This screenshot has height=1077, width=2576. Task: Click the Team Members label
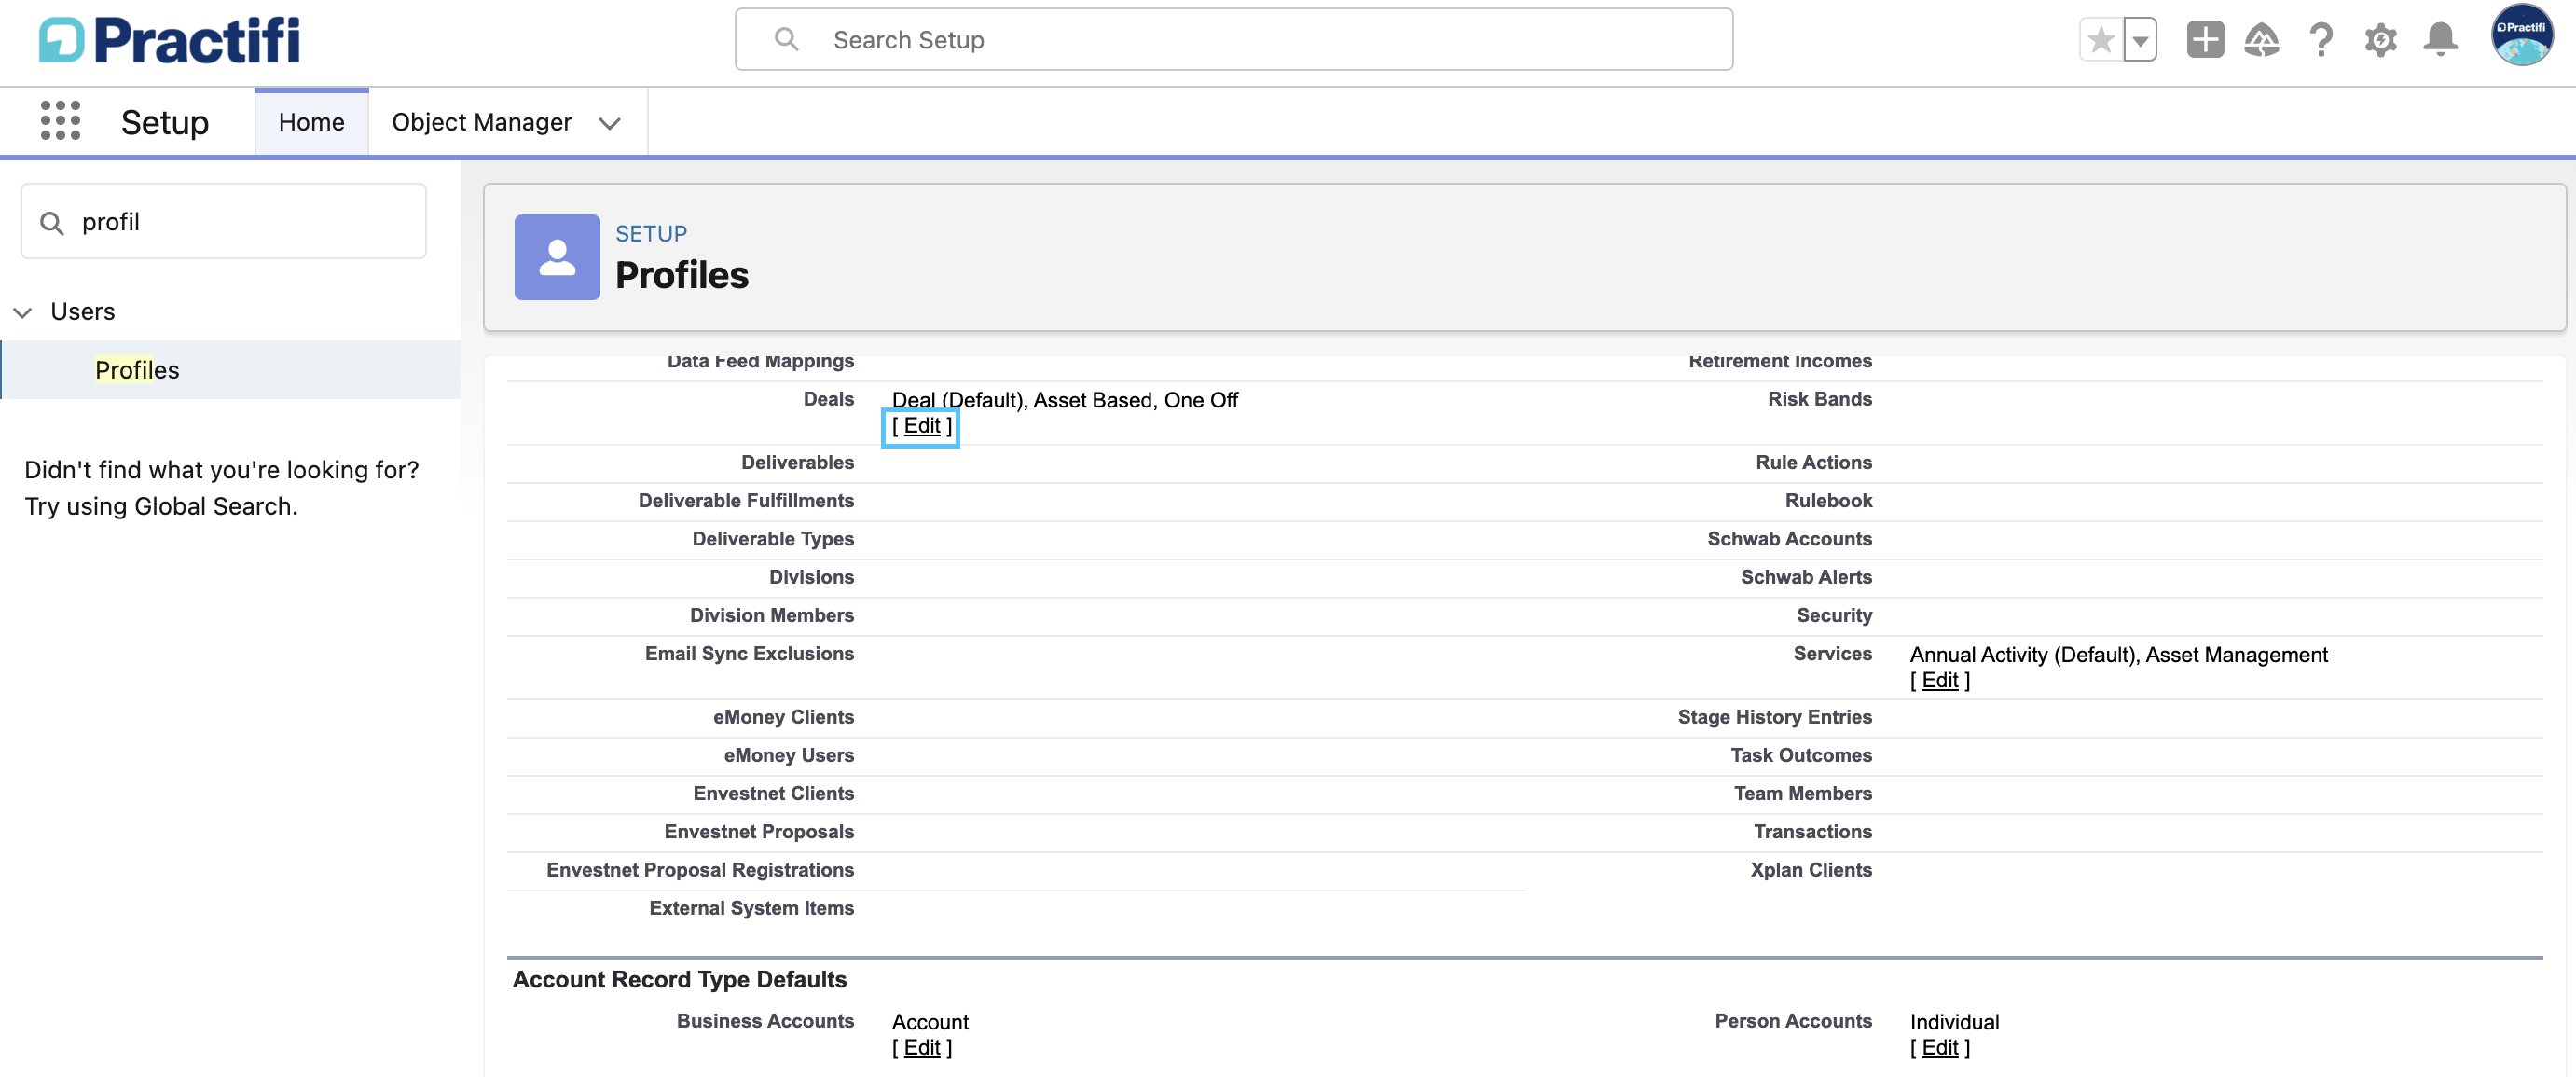click(x=1802, y=793)
